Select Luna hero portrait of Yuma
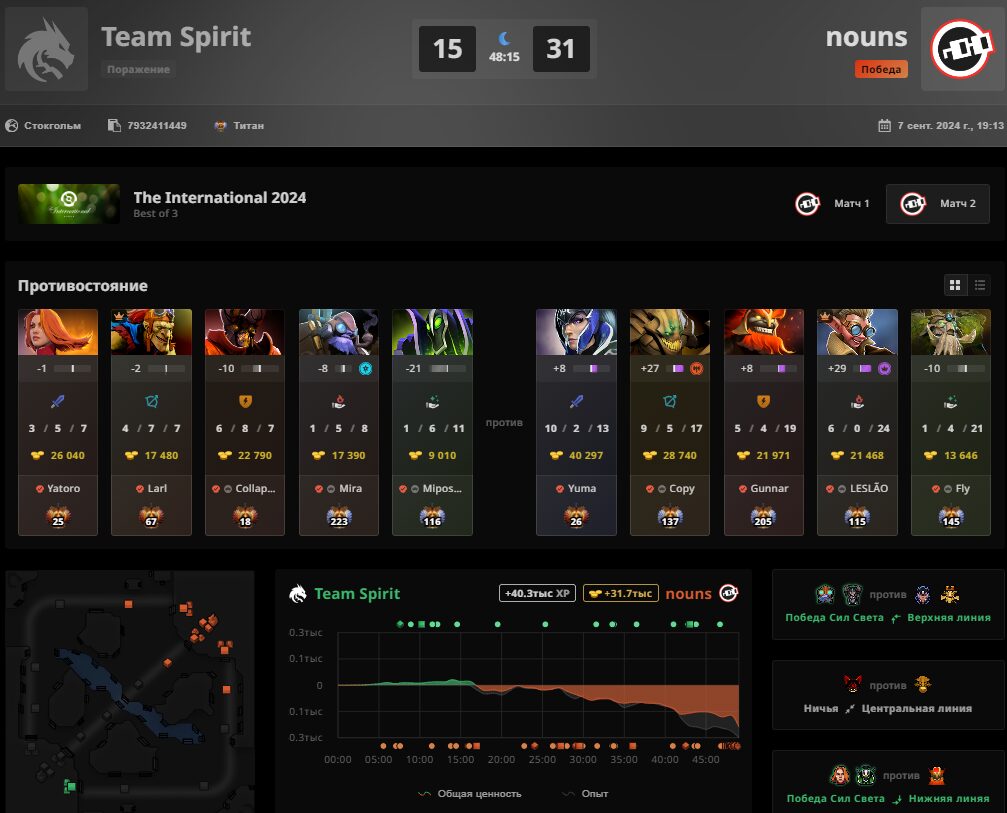Screen dimensions: 1007x813 point(576,332)
